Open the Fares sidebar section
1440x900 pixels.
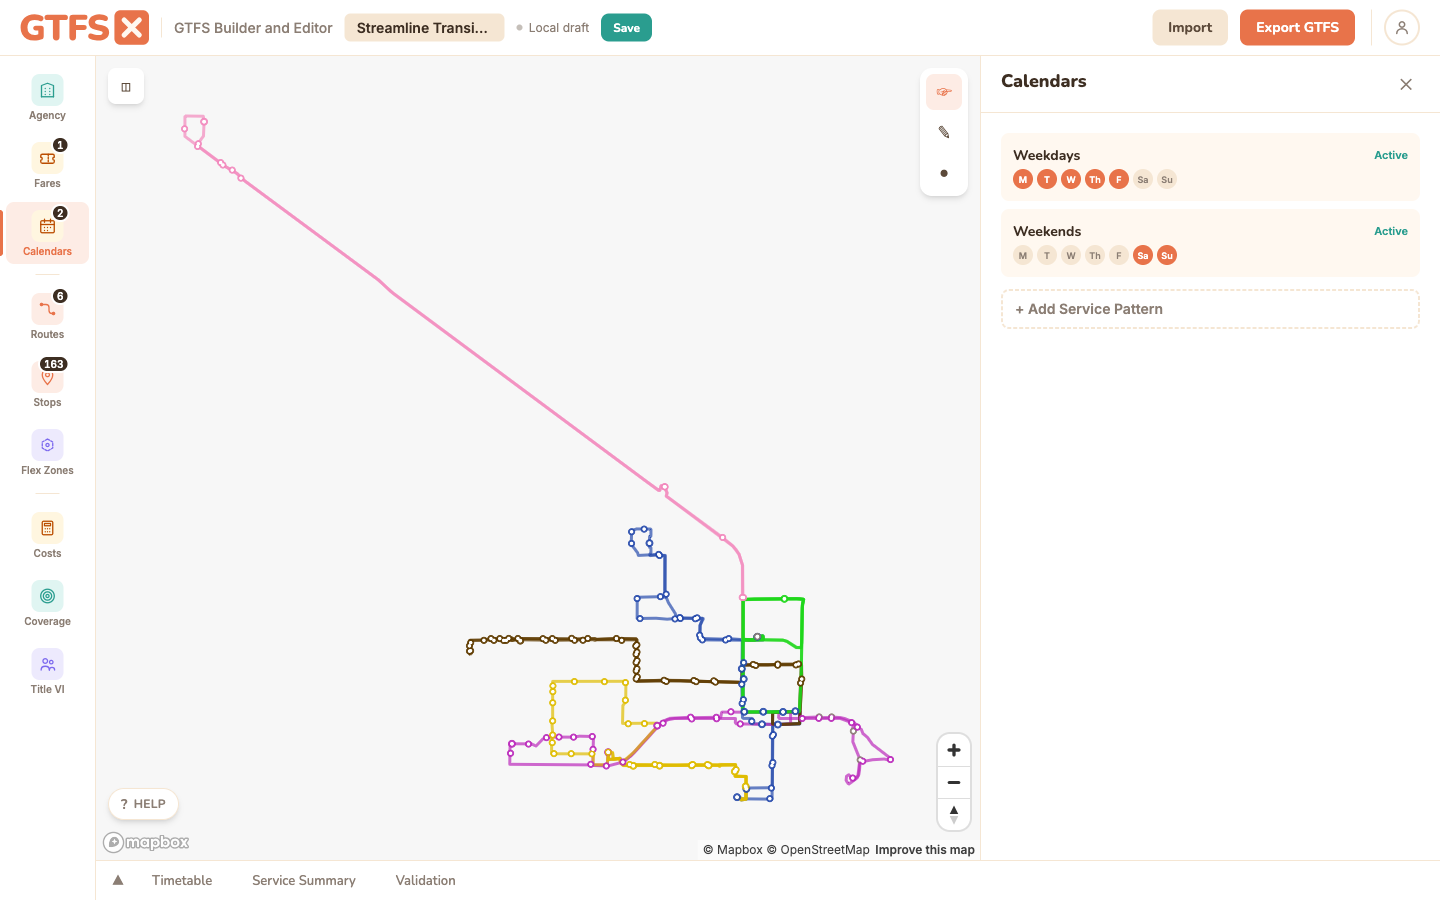tap(47, 166)
